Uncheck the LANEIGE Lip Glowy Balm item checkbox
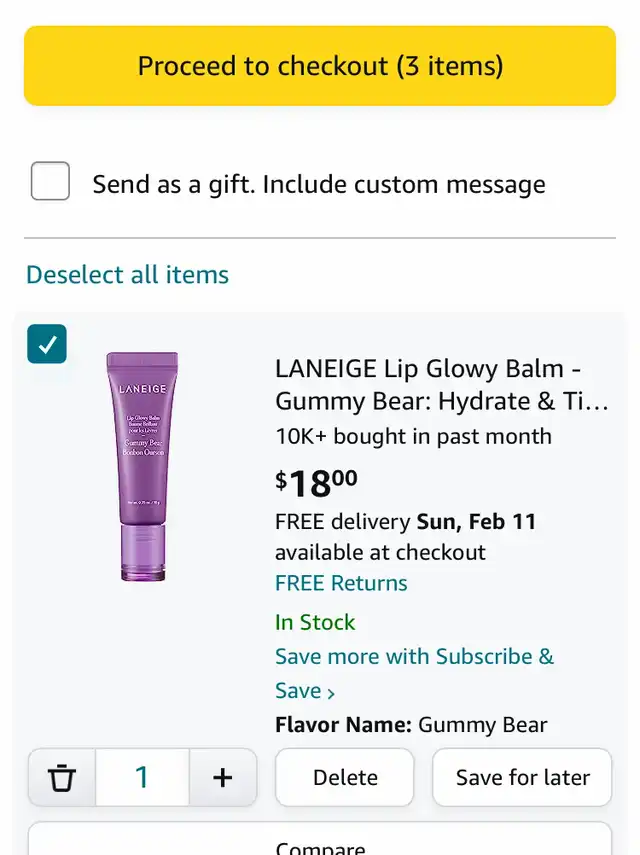Image resolution: width=640 pixels, height=855 pixels. [47, 344]
